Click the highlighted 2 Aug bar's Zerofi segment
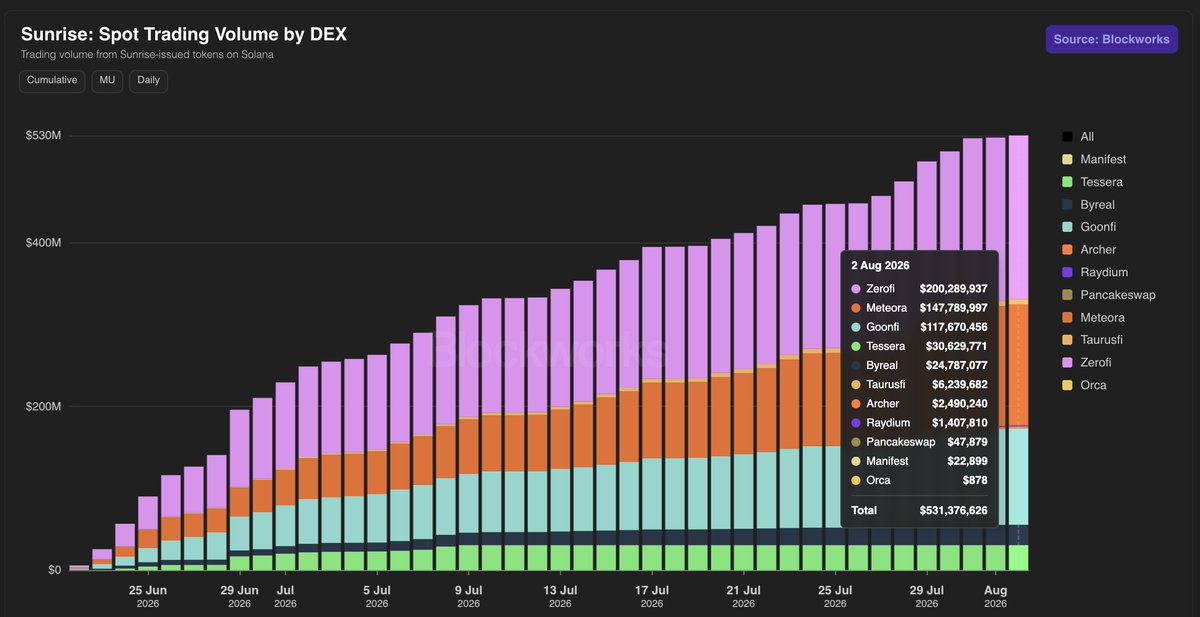 [1018, 217]
